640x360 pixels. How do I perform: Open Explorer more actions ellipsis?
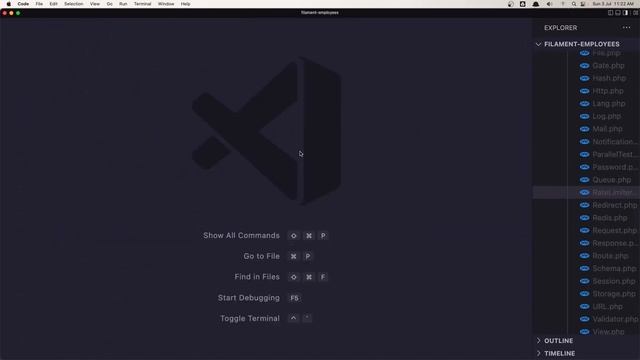pyautogui.click(x=627, y=28)
